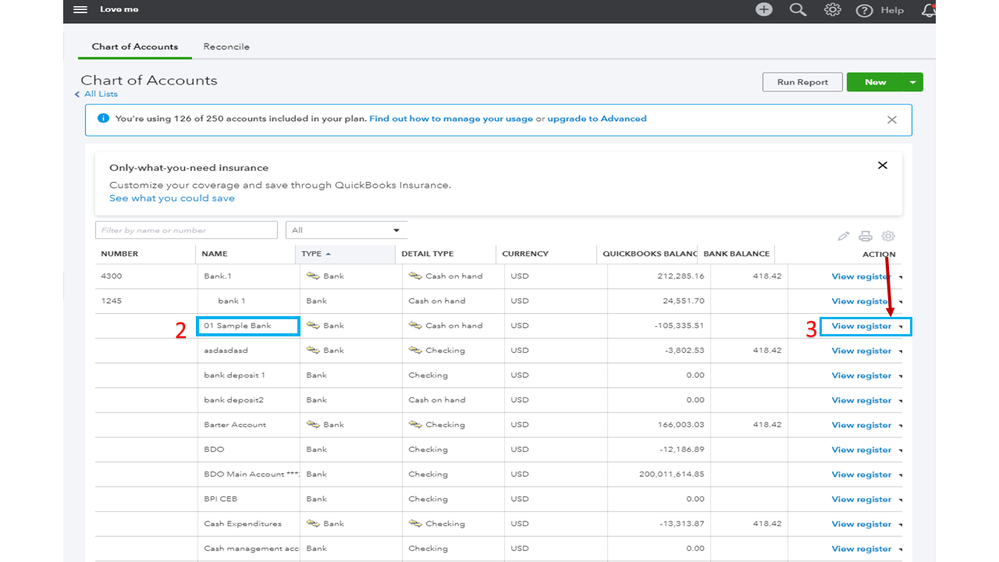Open table settings gear icon above Action
The width and height of the screenshot is (999, 562).
(x=888, y=236)
